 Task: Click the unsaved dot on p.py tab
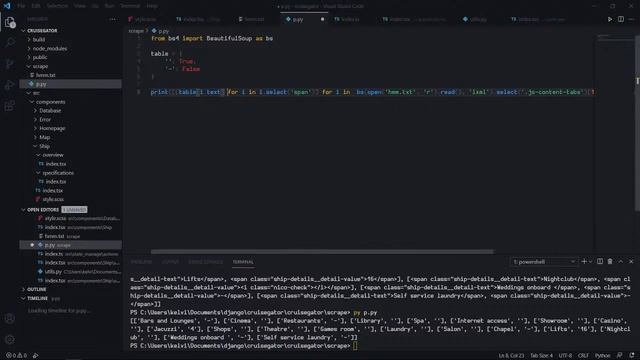click(322, 19)
